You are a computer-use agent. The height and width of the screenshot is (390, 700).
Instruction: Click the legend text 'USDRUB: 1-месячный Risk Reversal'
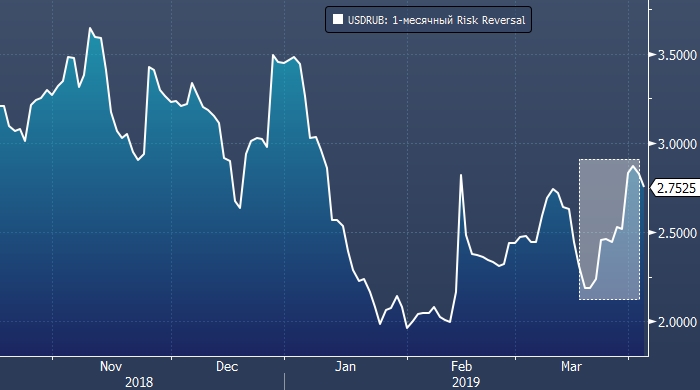[x=436, y=20]
